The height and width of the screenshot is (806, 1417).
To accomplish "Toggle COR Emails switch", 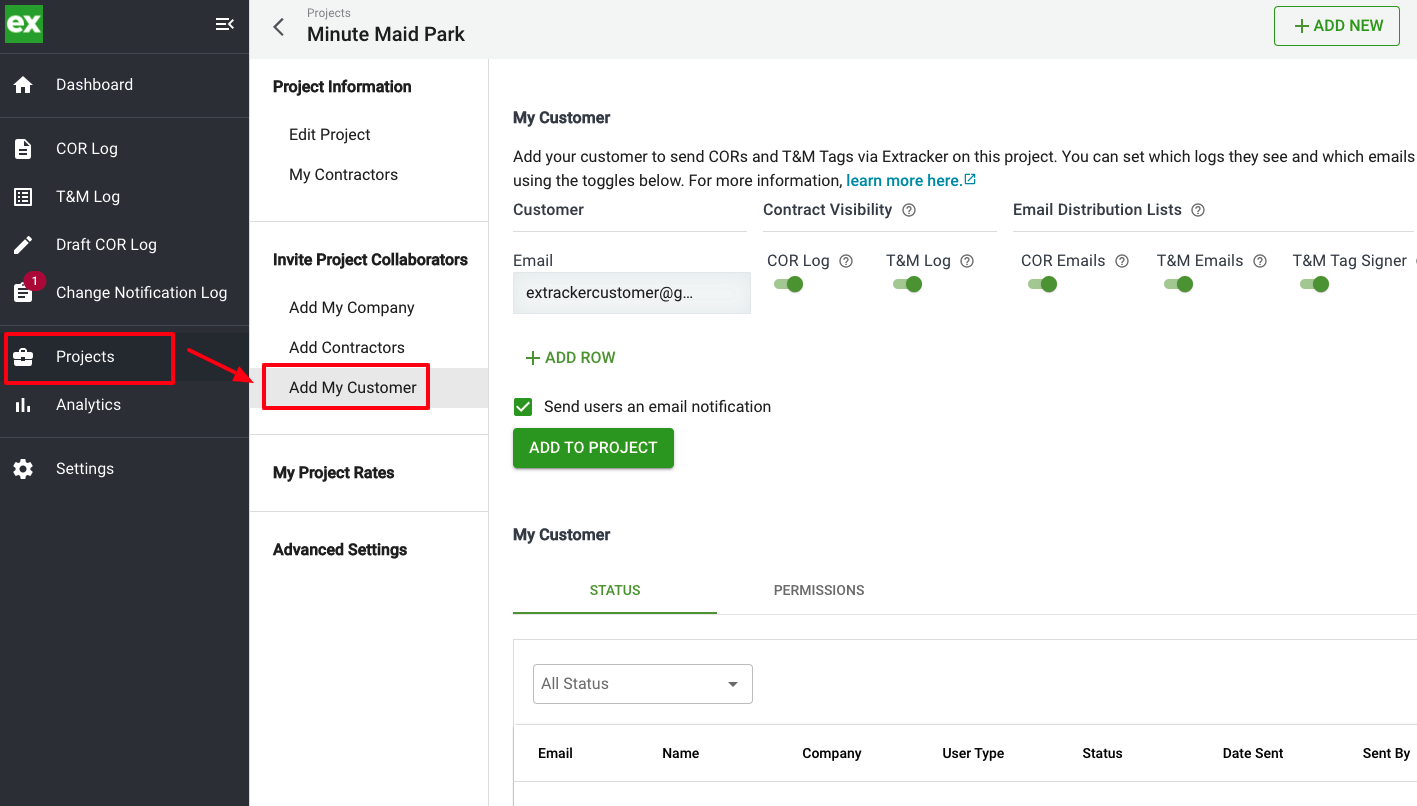I will tap(1043, 284).
